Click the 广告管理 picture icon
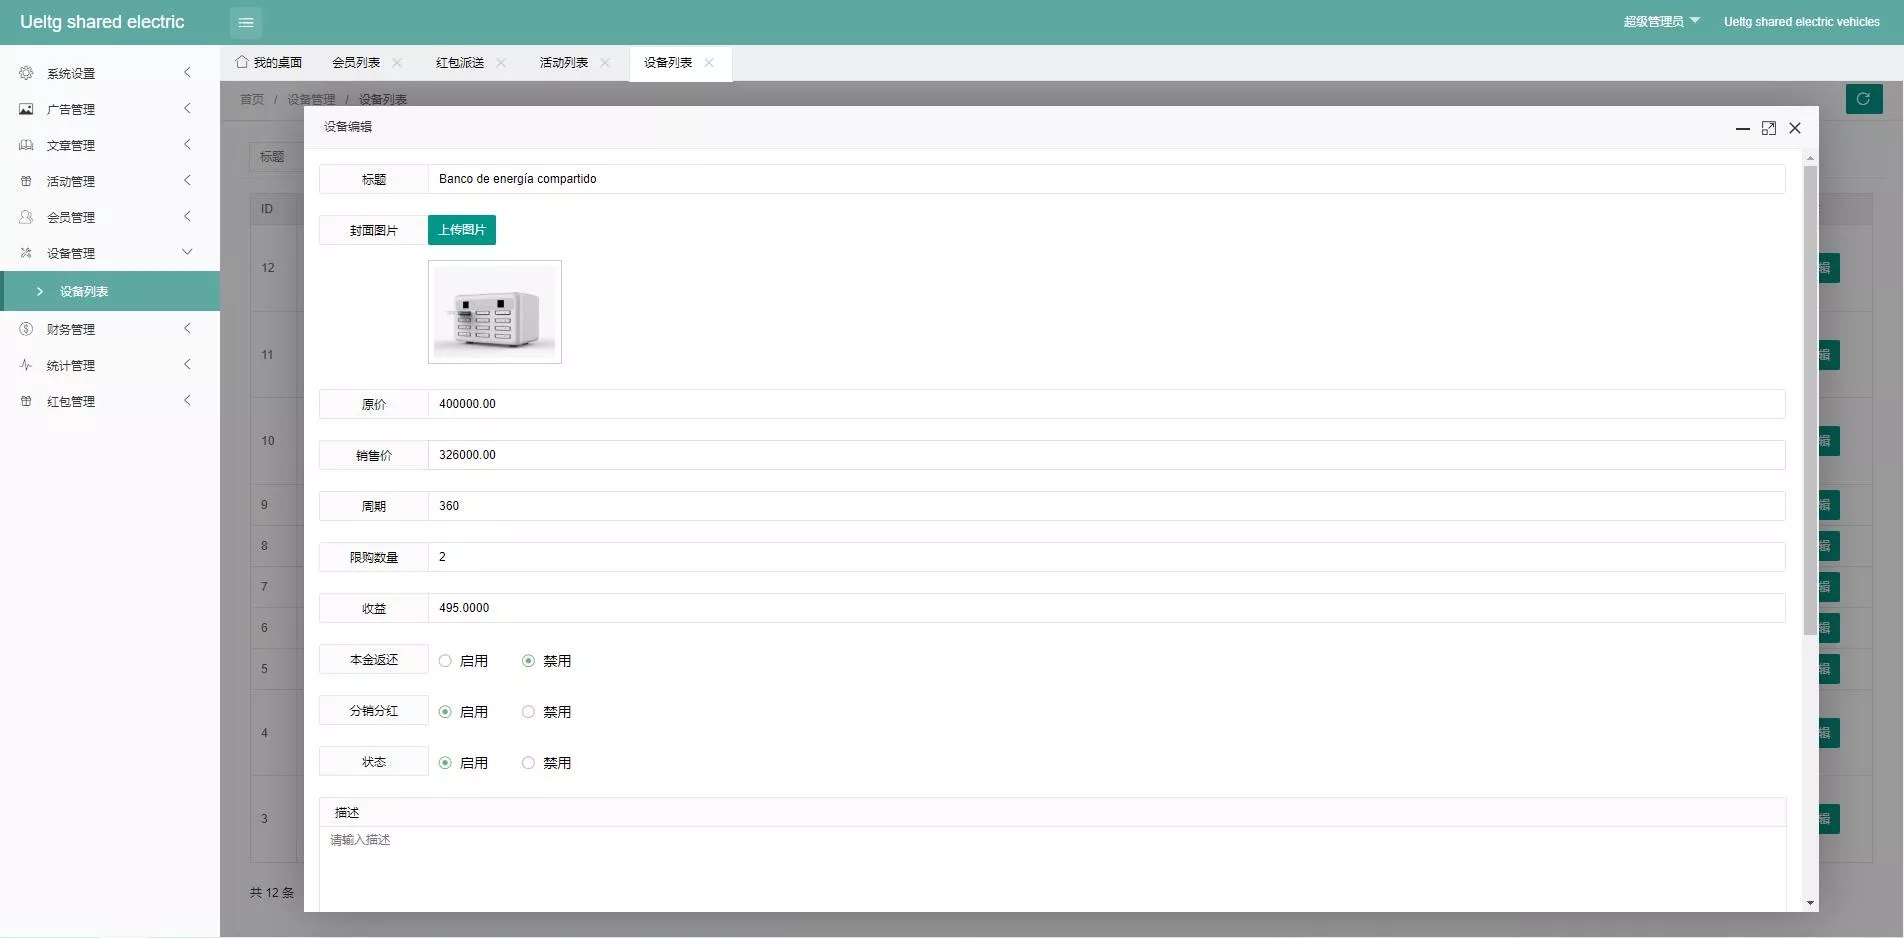This screenshot has height=938, width=1904. (x=26, y=109)
